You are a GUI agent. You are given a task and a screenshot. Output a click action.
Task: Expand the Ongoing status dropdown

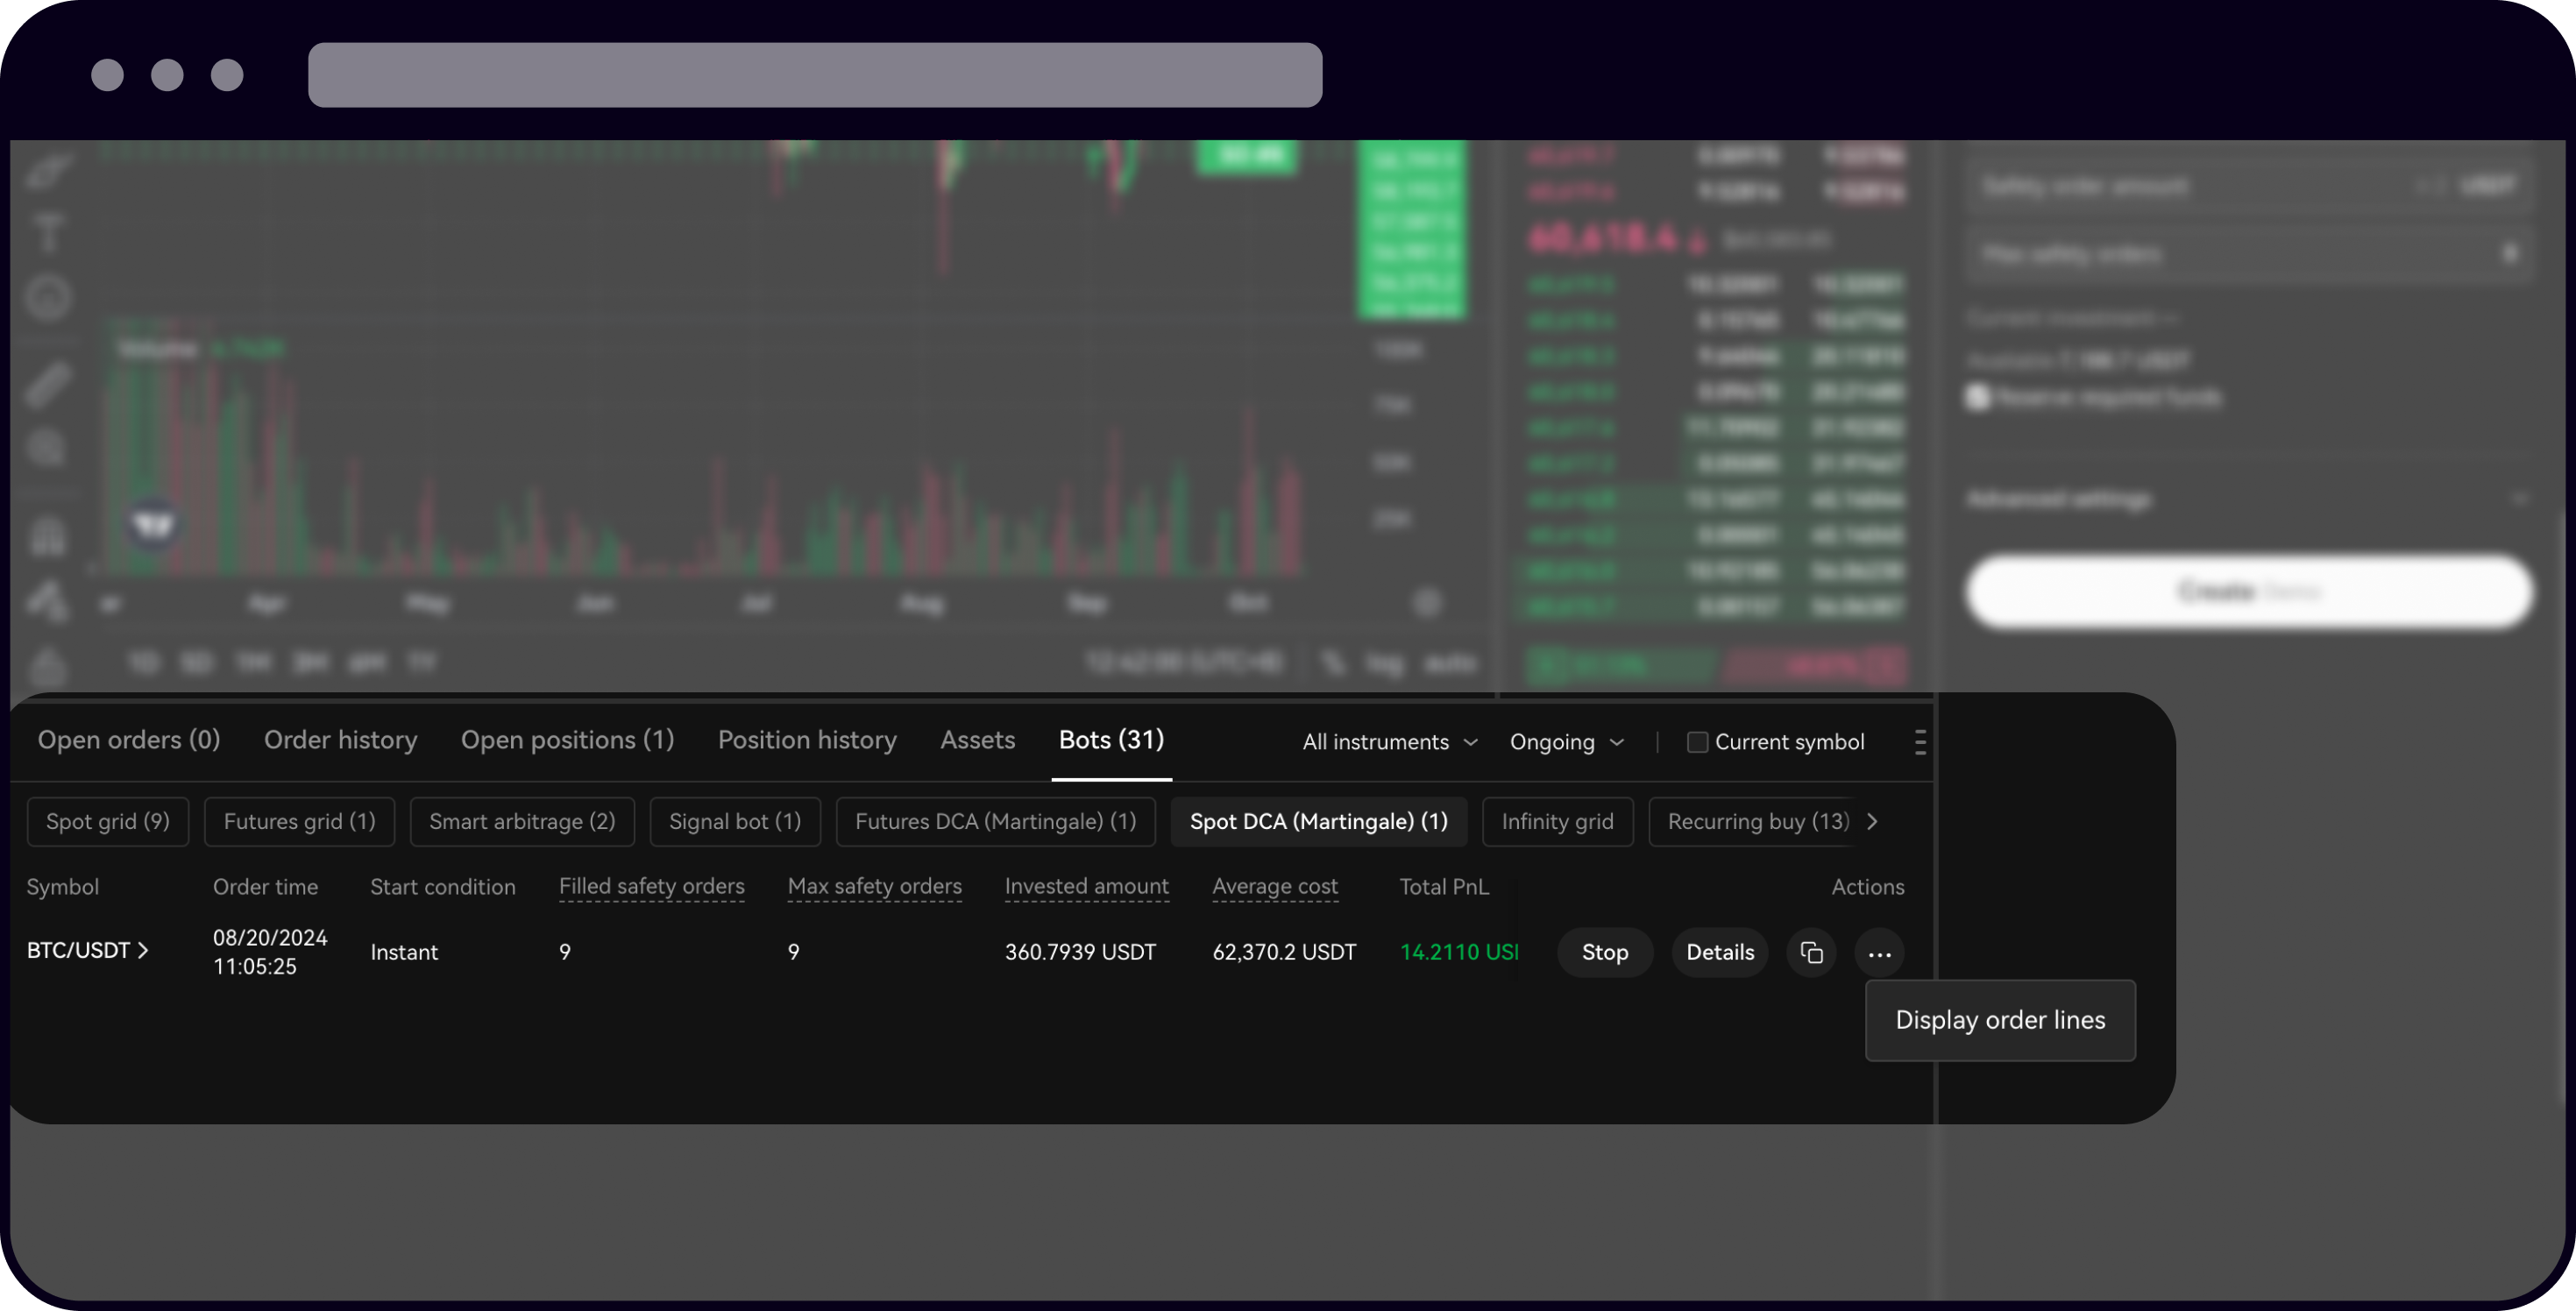tap(1566, 742)
